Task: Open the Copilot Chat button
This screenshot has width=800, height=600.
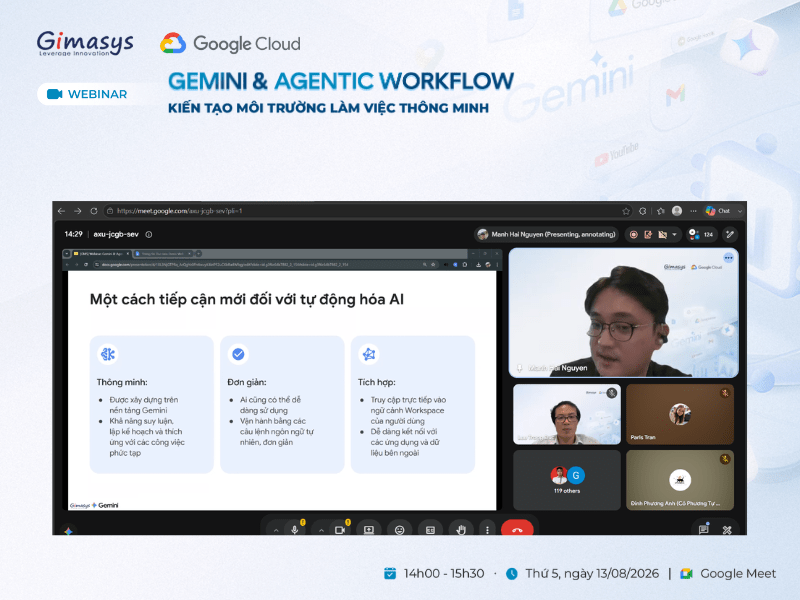Action: (718, 211)
